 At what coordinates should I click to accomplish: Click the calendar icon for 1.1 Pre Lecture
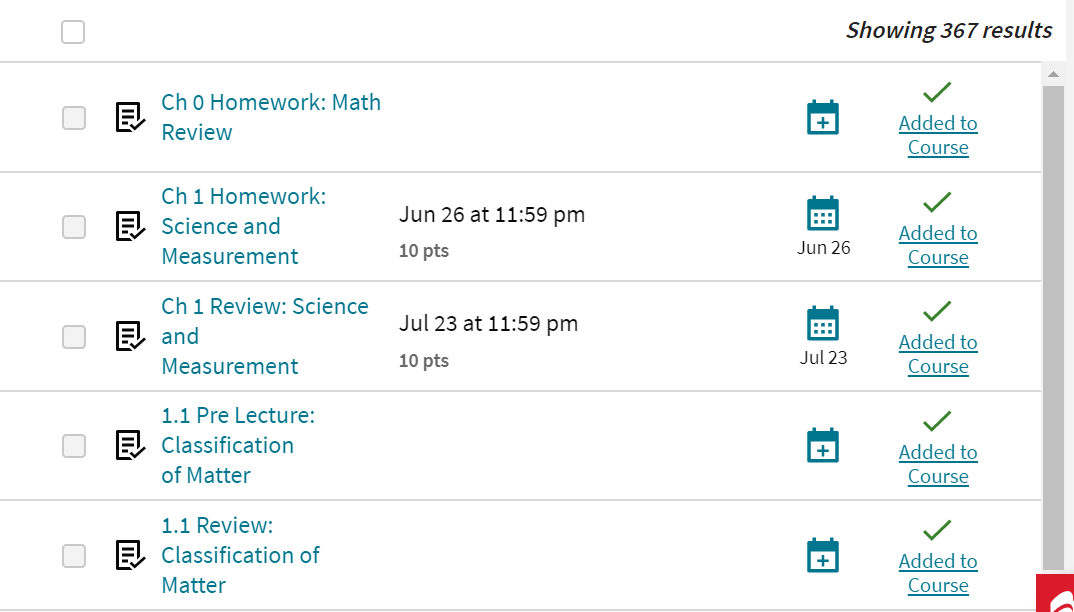[x=822, y=446]
